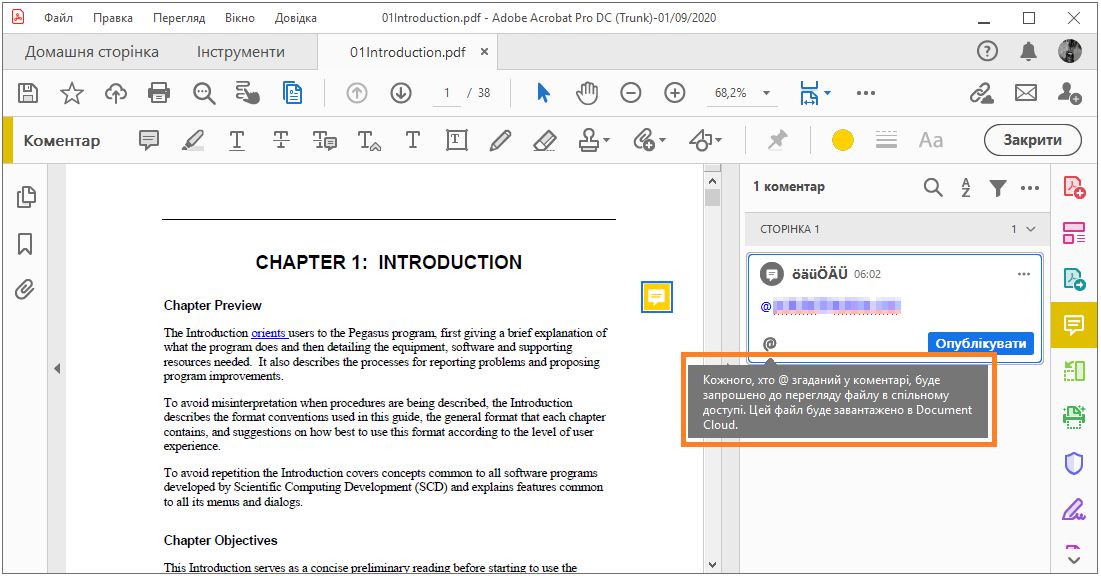Share link to file icon
Image resolution: width=1101 pixels, height=576 pixels.
tap(982, 93)
